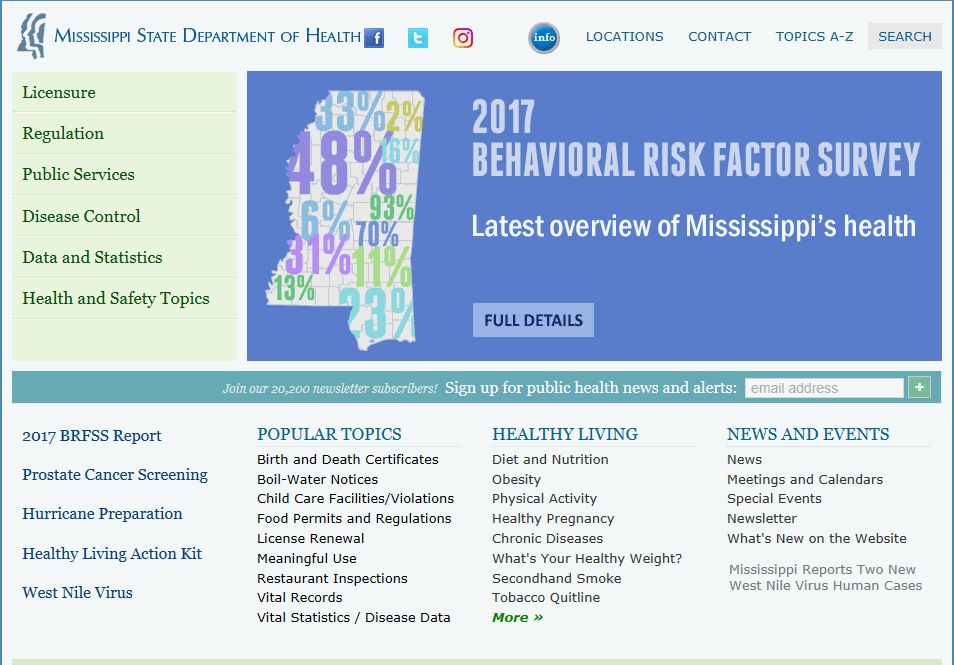This screenshot has width=954, height=665.
Task: Select Licensure in the side menu
Action: [124, 92]
